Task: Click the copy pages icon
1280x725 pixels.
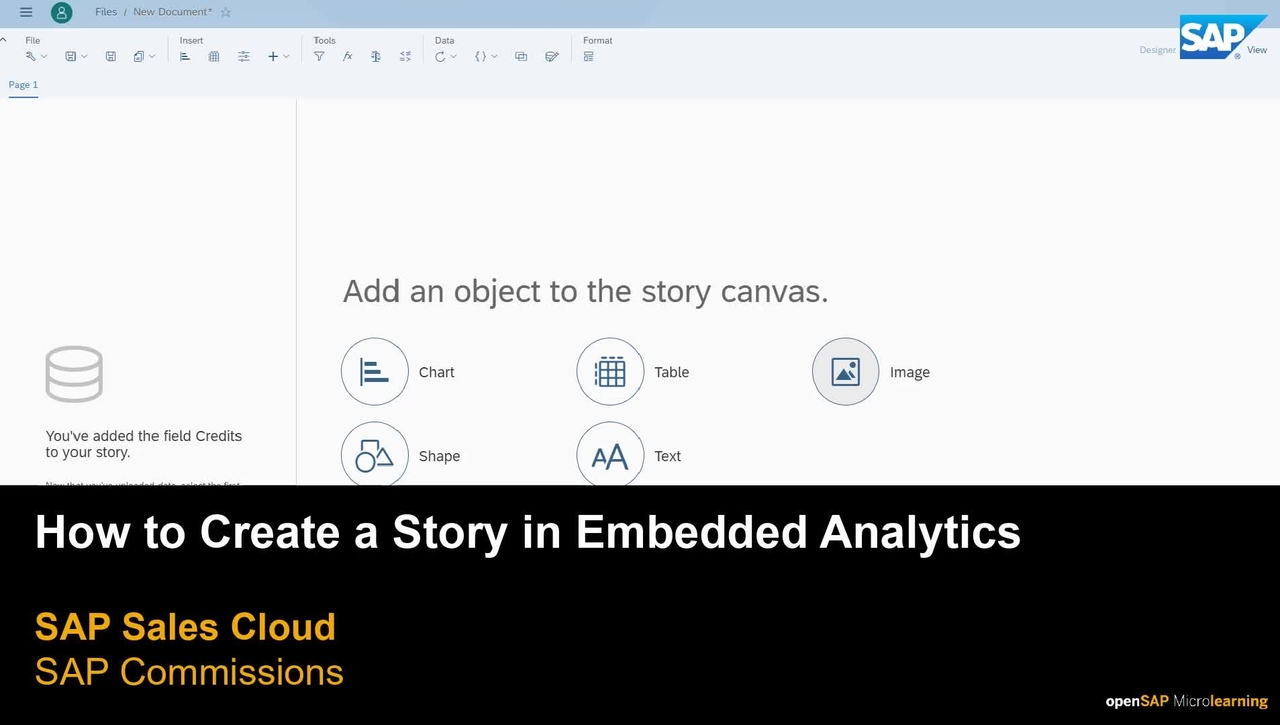Action: click(x=139, y=57)
